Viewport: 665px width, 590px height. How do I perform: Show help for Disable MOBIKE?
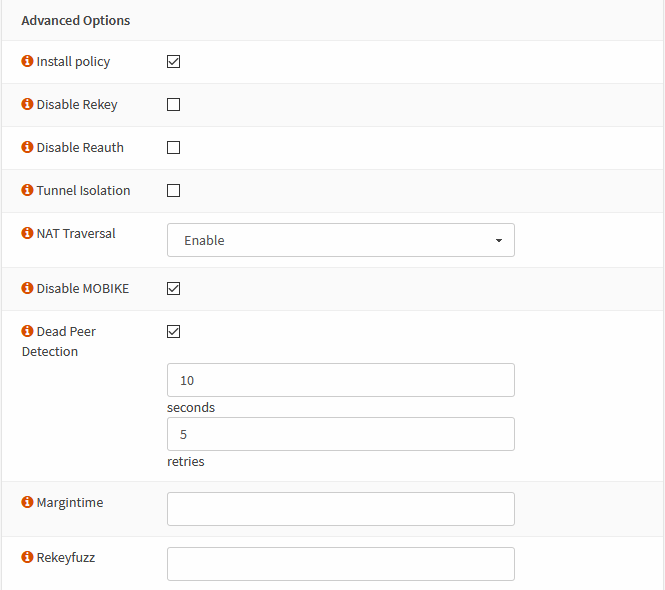tap(27, 288)
